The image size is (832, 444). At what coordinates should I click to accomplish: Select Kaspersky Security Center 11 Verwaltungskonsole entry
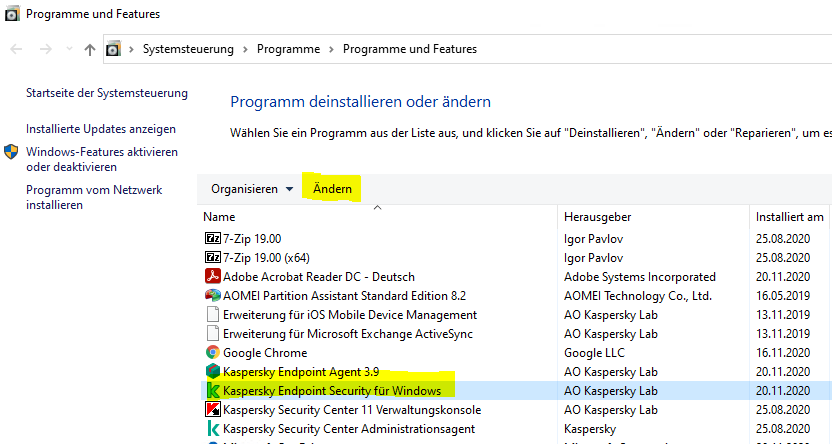point(352,410)
